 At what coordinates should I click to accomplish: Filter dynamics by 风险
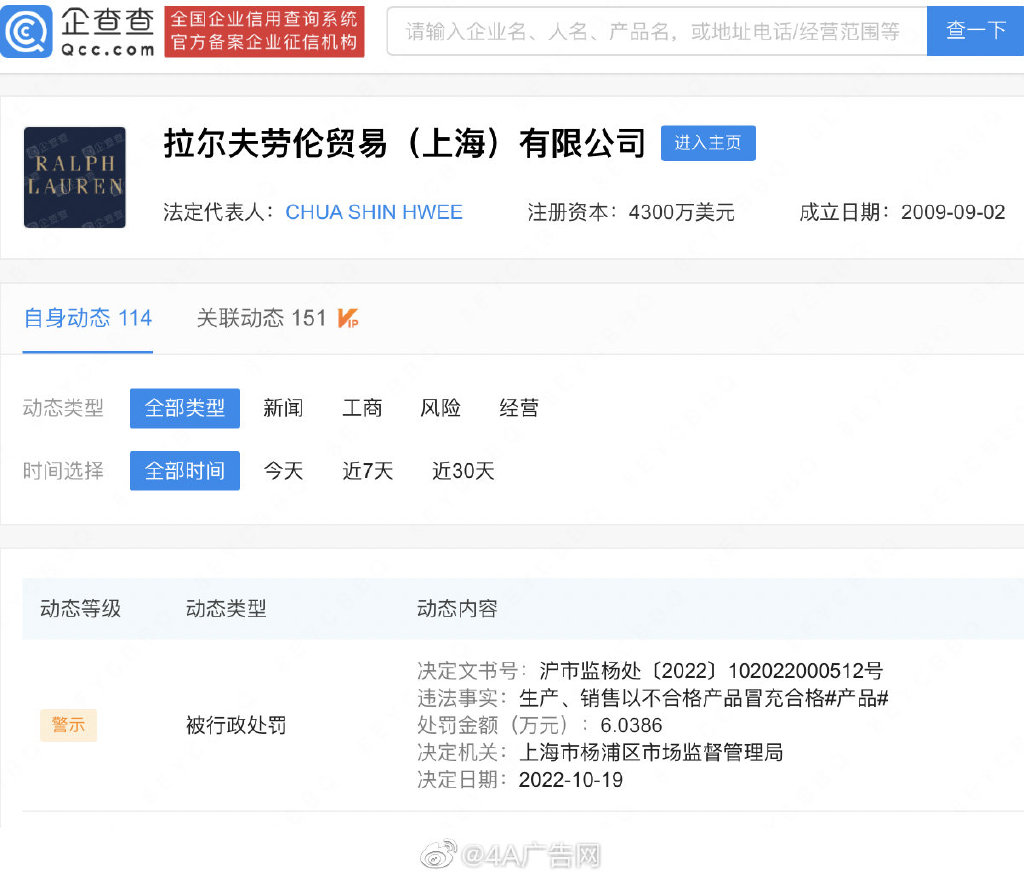(440, 408)
